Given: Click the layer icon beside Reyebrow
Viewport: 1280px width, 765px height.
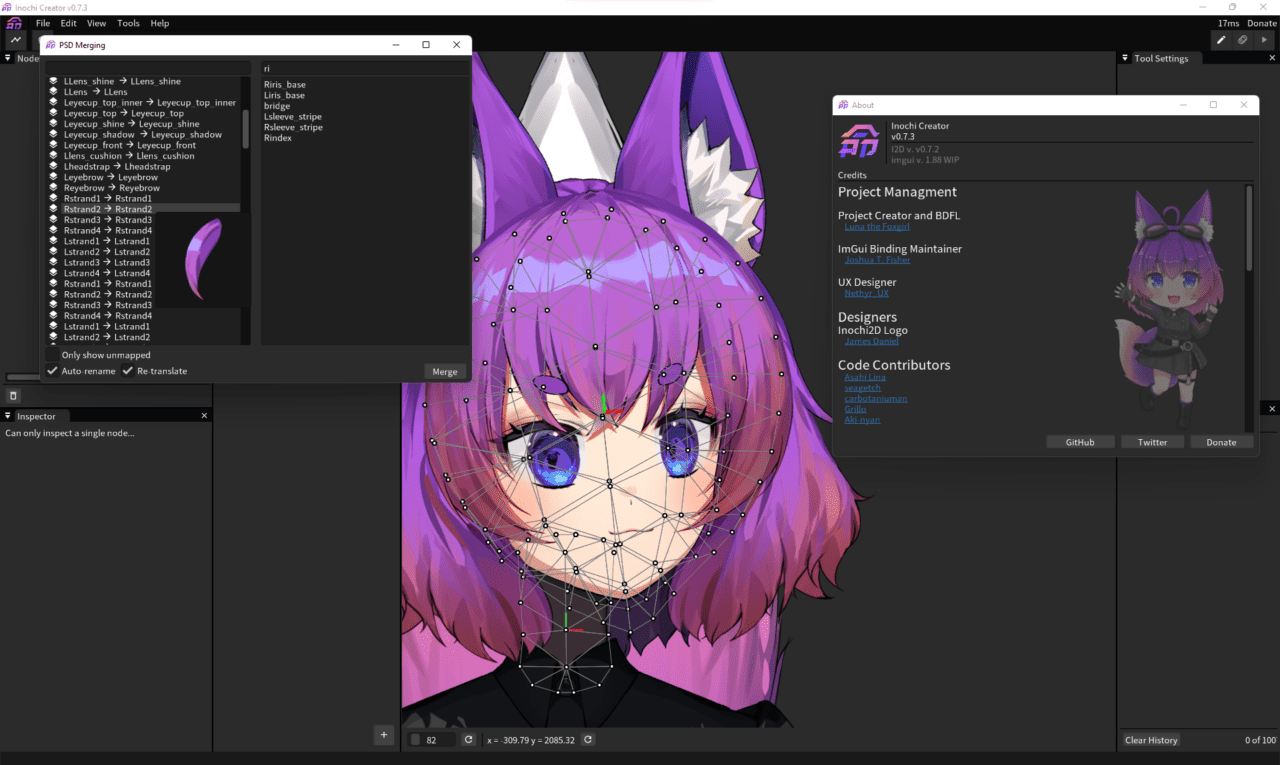Looking at the screenshot, I should point(54,188).
